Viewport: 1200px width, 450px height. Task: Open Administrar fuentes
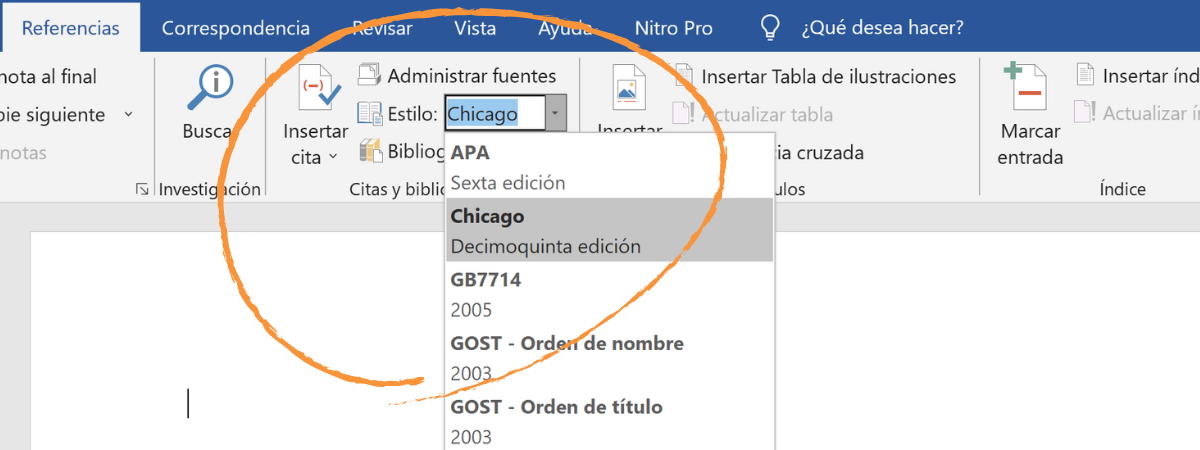pos(472,76)
